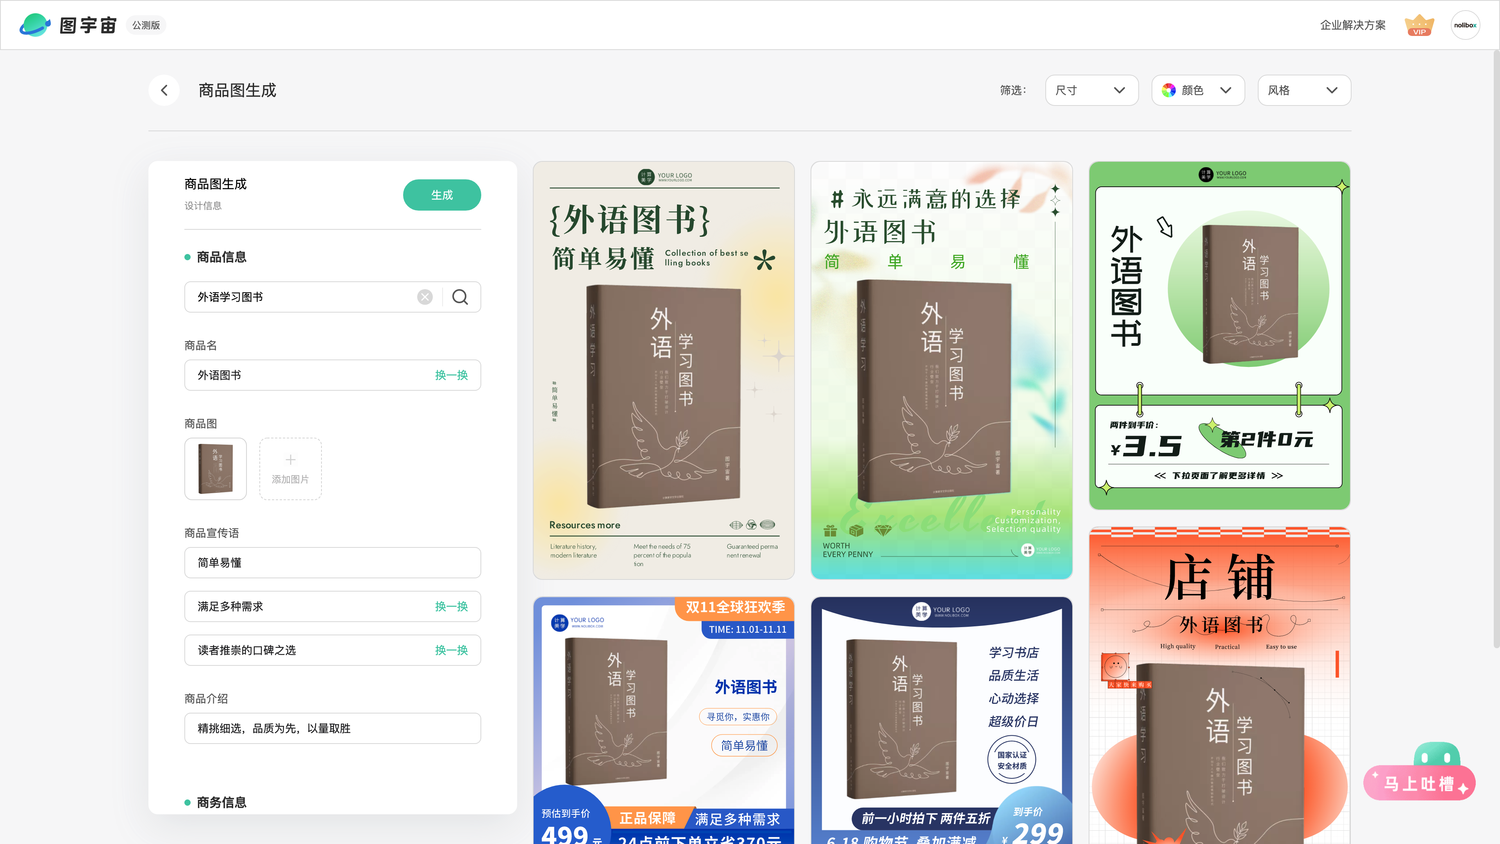Open the 双11全球狂欢季 blue poster
Image resolution: width=1500 pixels, height=844 pixels.
(x=664, y=720)
